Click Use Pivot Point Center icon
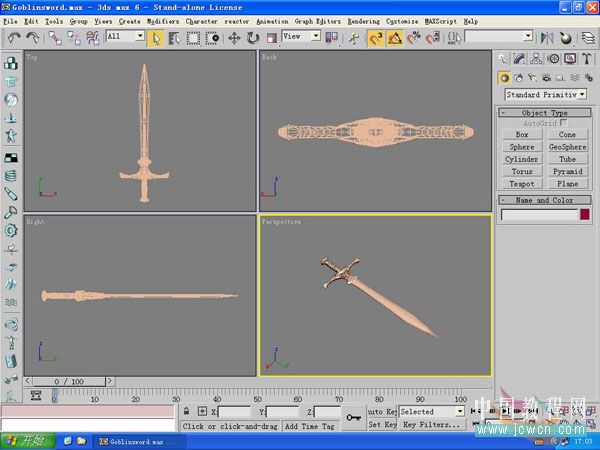 [x=331, y=38]
